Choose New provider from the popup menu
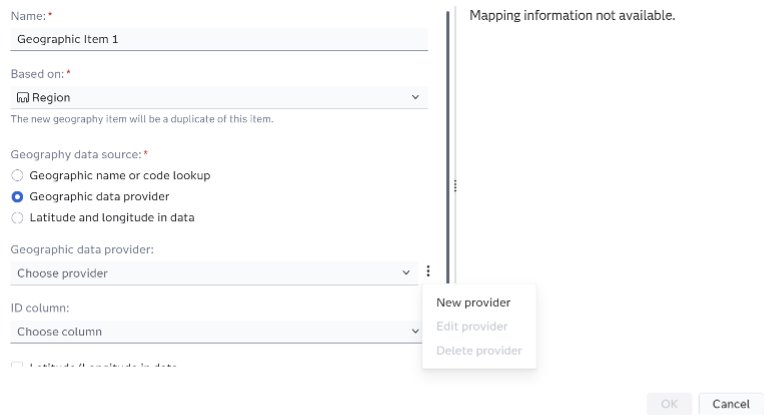 point(473,303)
